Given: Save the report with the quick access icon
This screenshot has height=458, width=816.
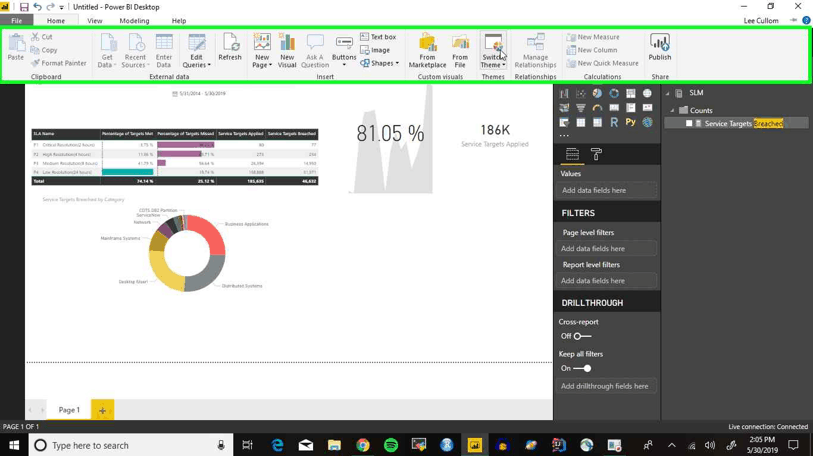Looking at the screenshot, I should click(24, 7).
